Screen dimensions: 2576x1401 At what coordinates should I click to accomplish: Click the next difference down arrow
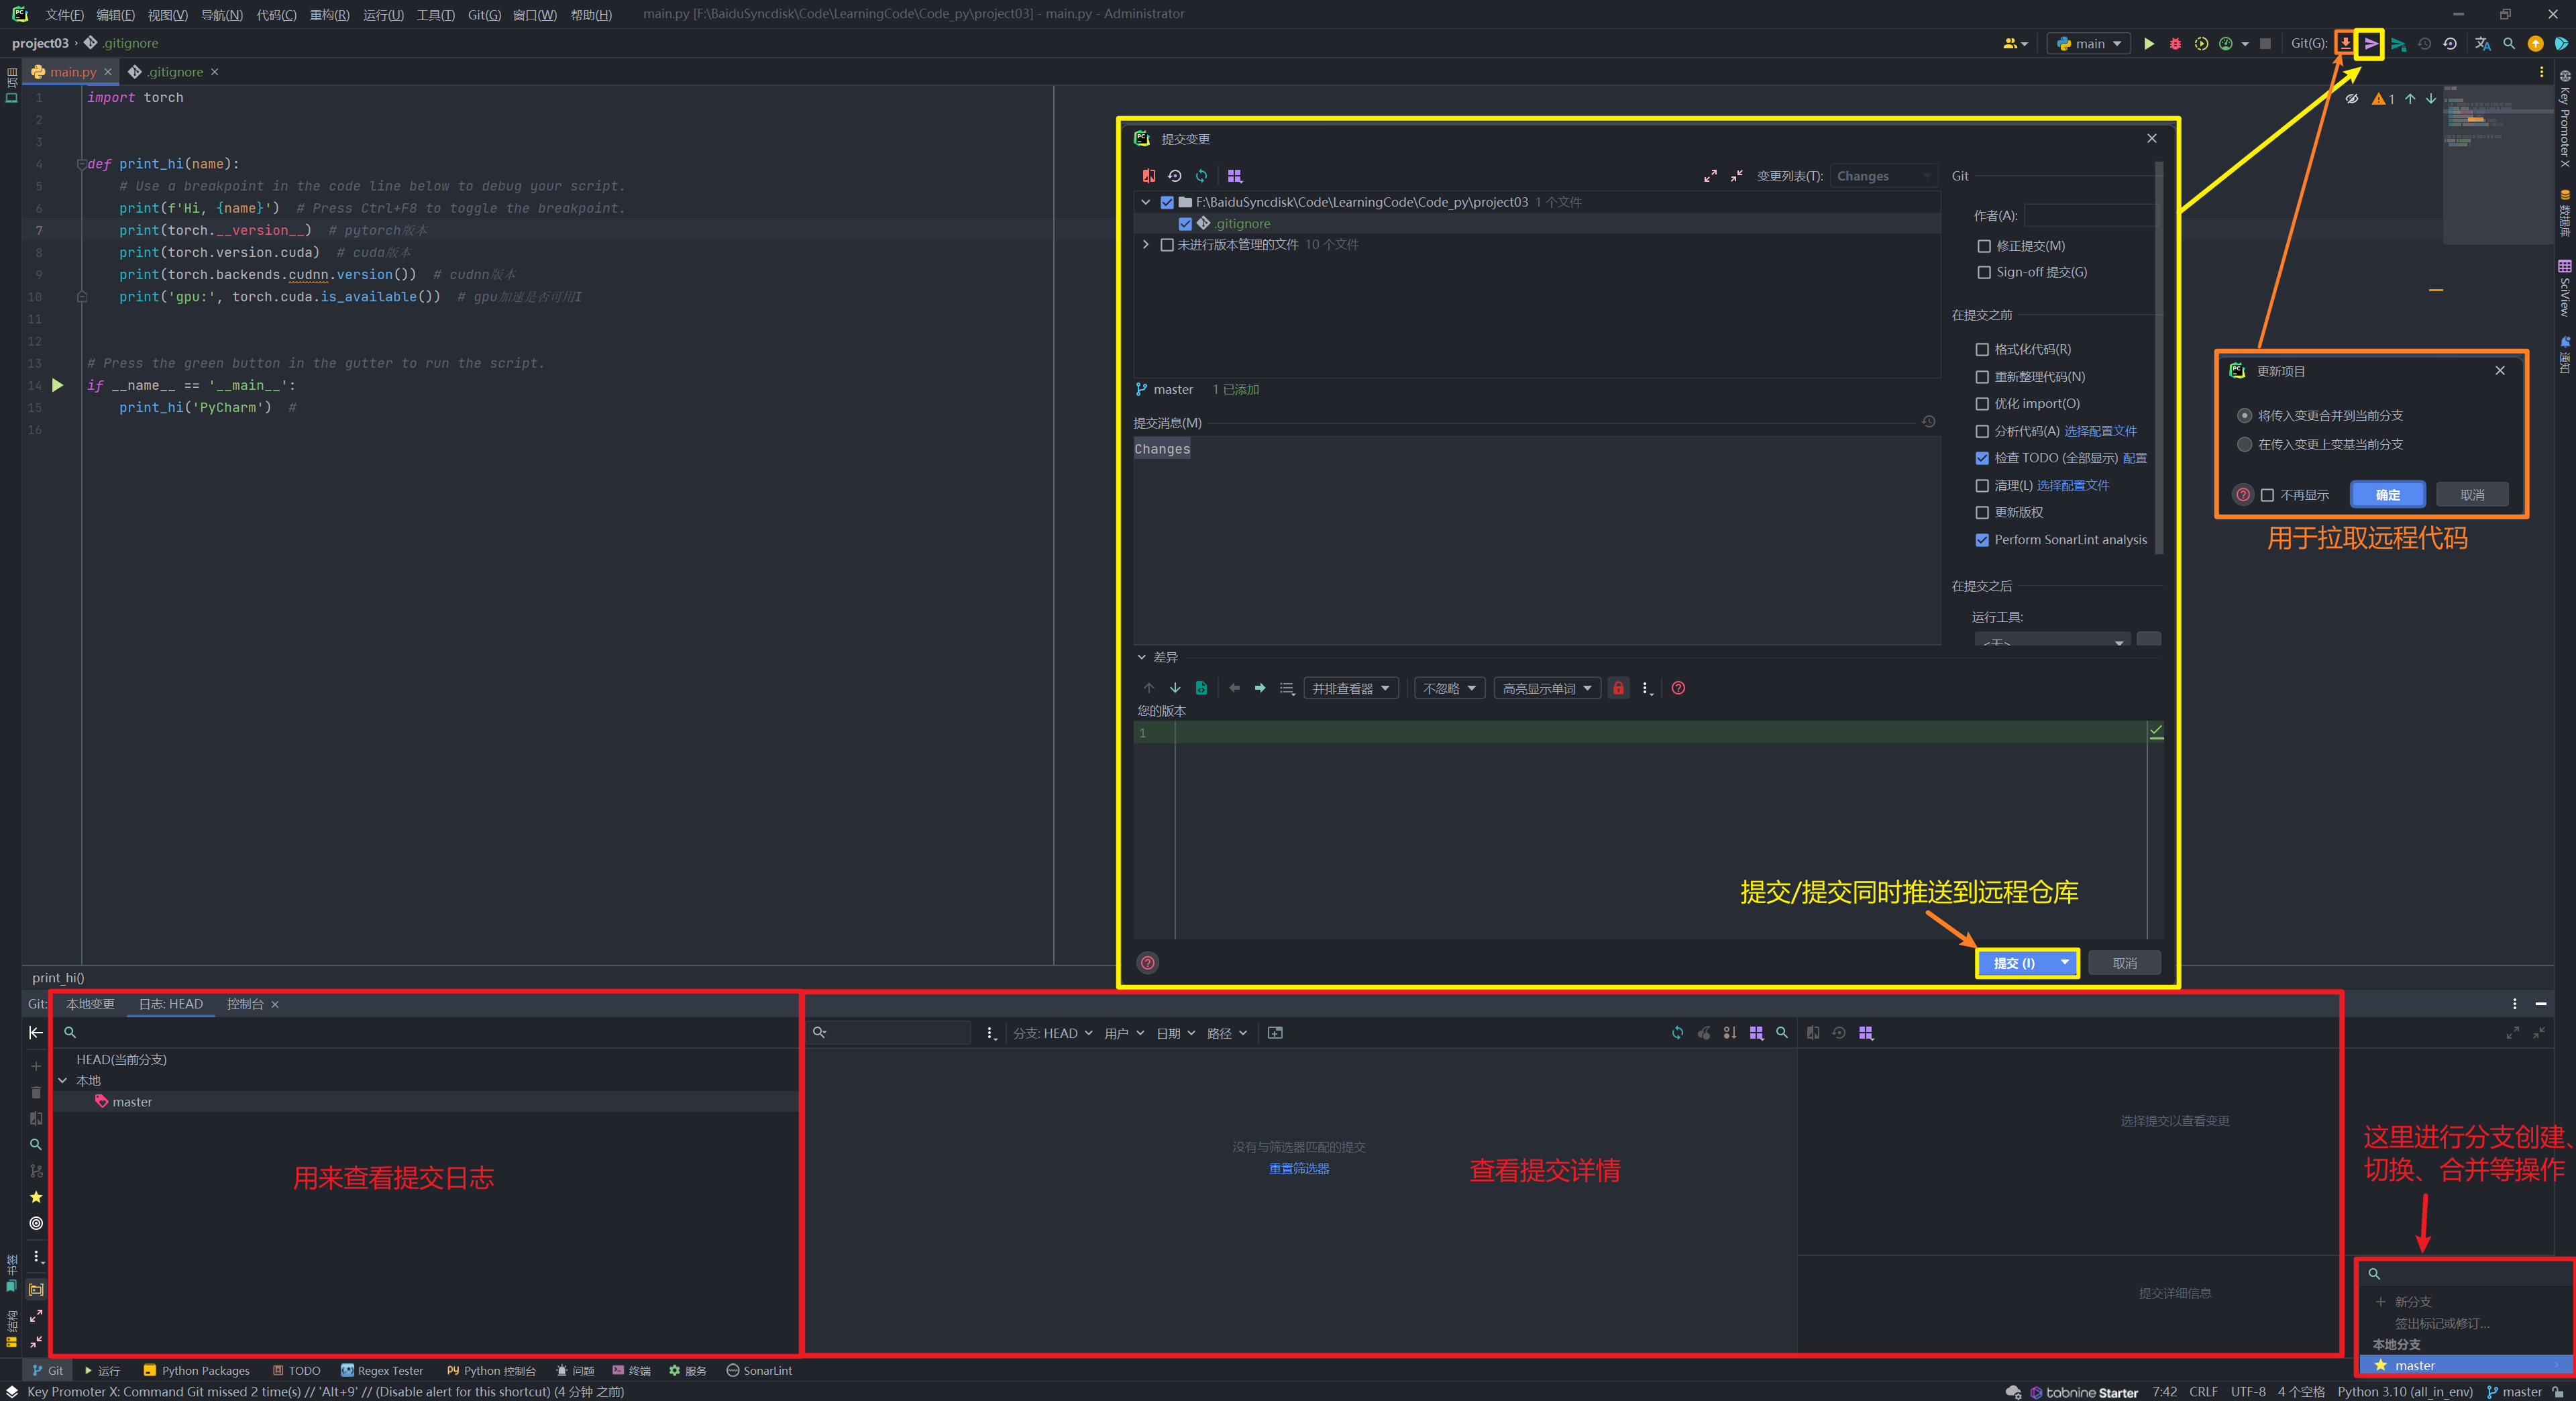point(1175,688)
